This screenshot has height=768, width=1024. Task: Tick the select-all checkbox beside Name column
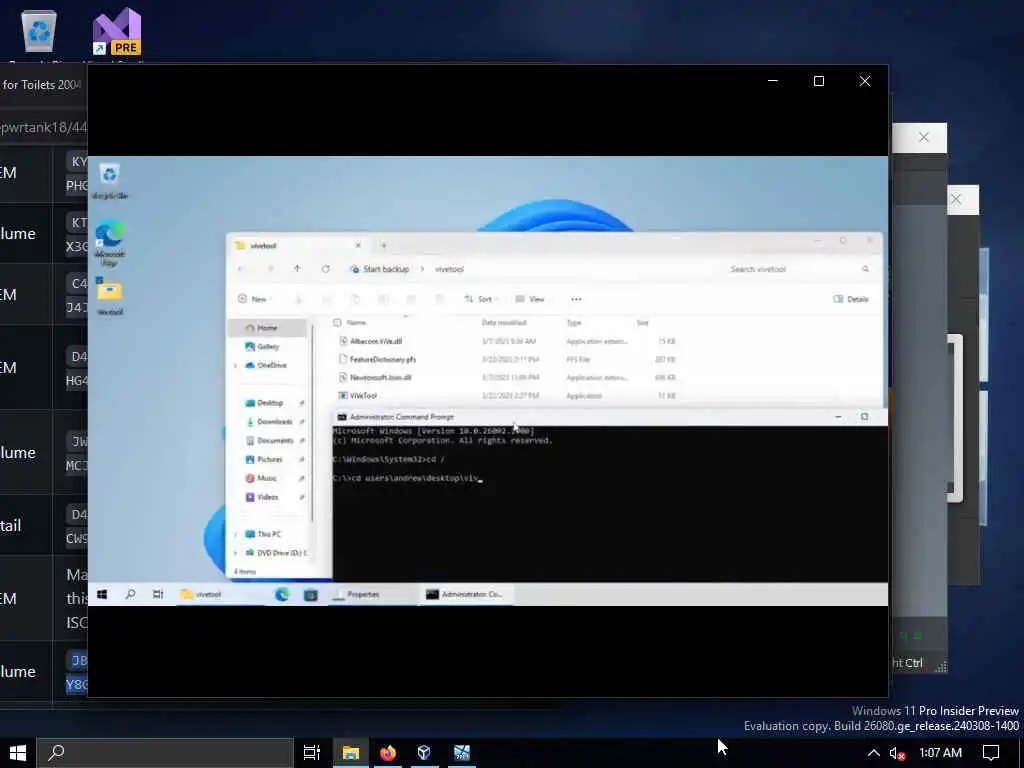337,323
